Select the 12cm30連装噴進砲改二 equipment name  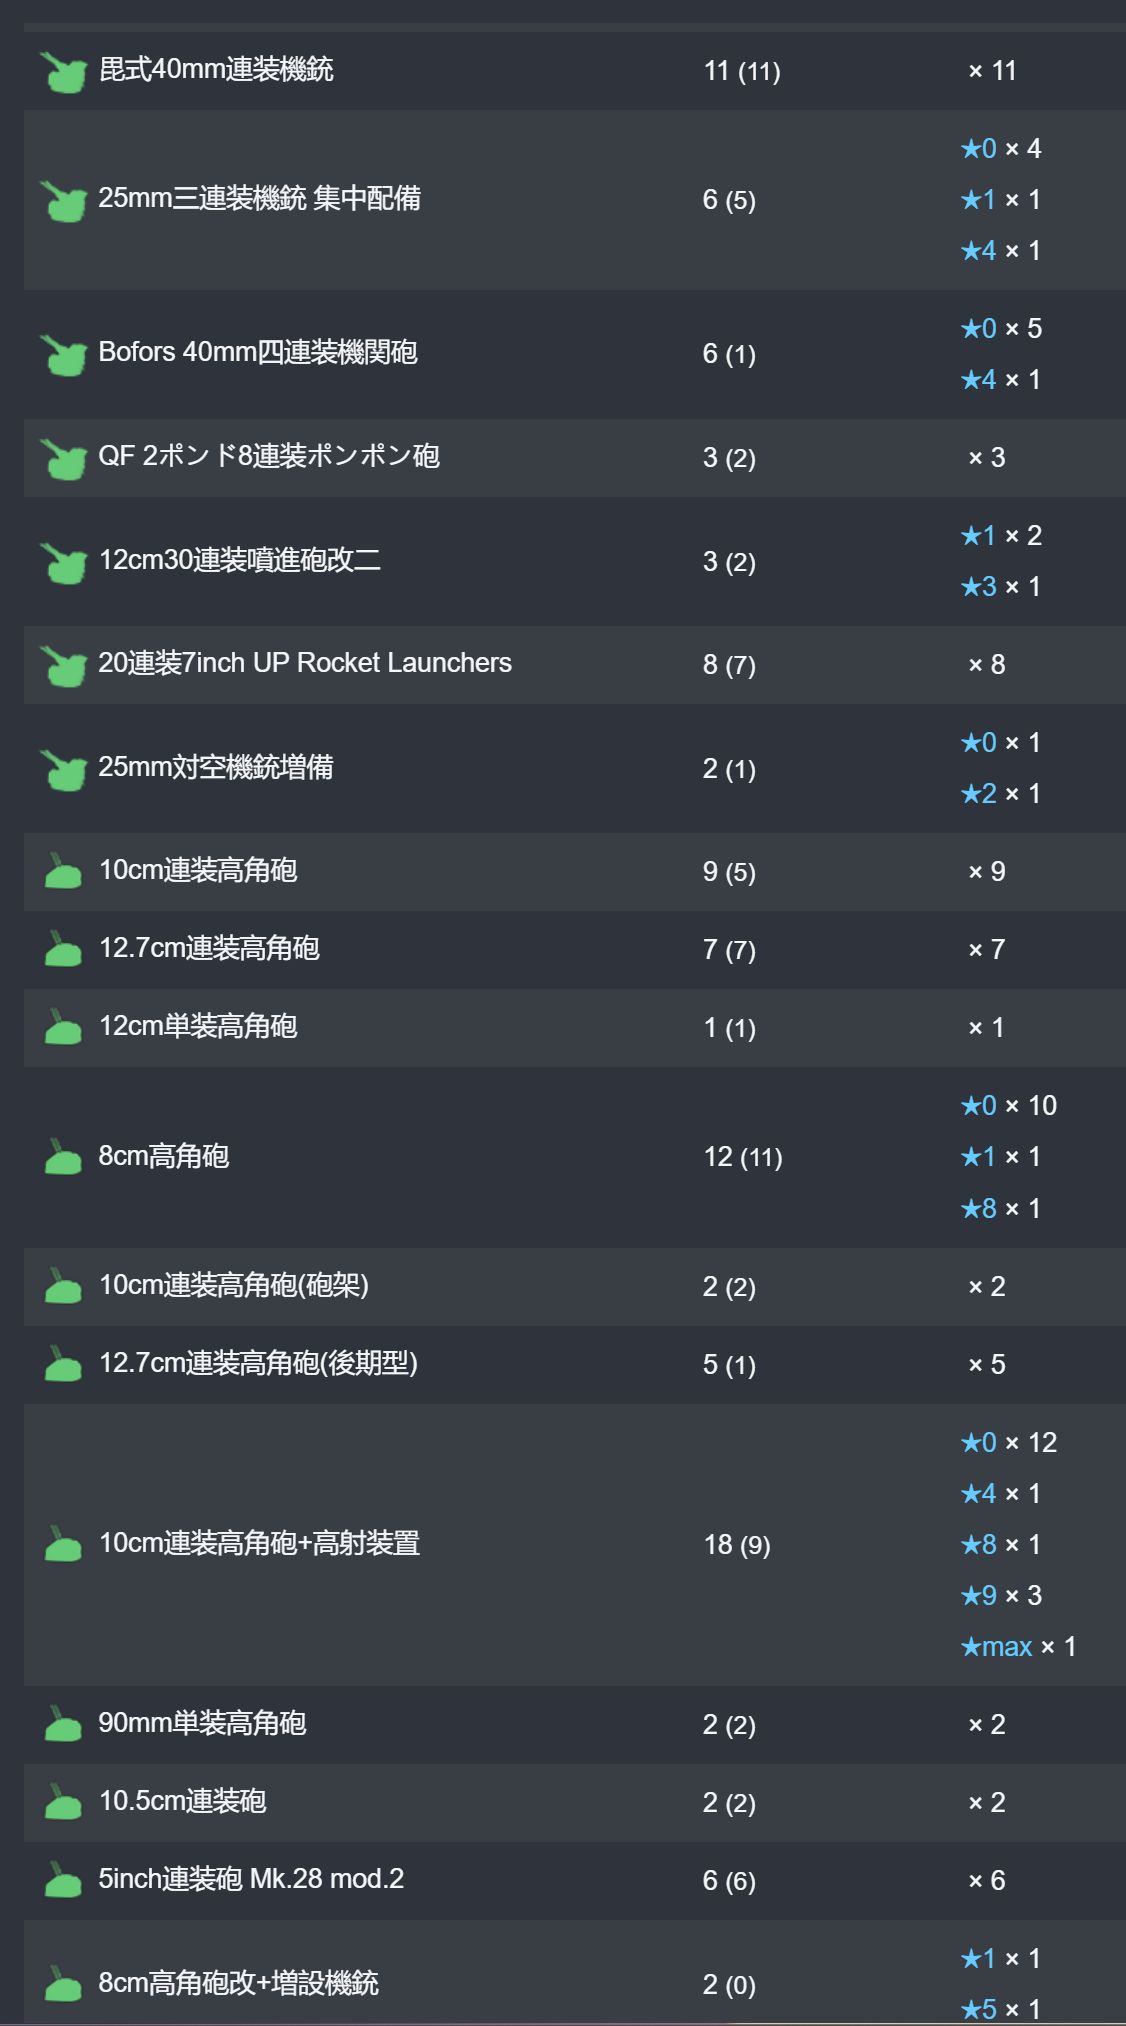pos(240,560)
